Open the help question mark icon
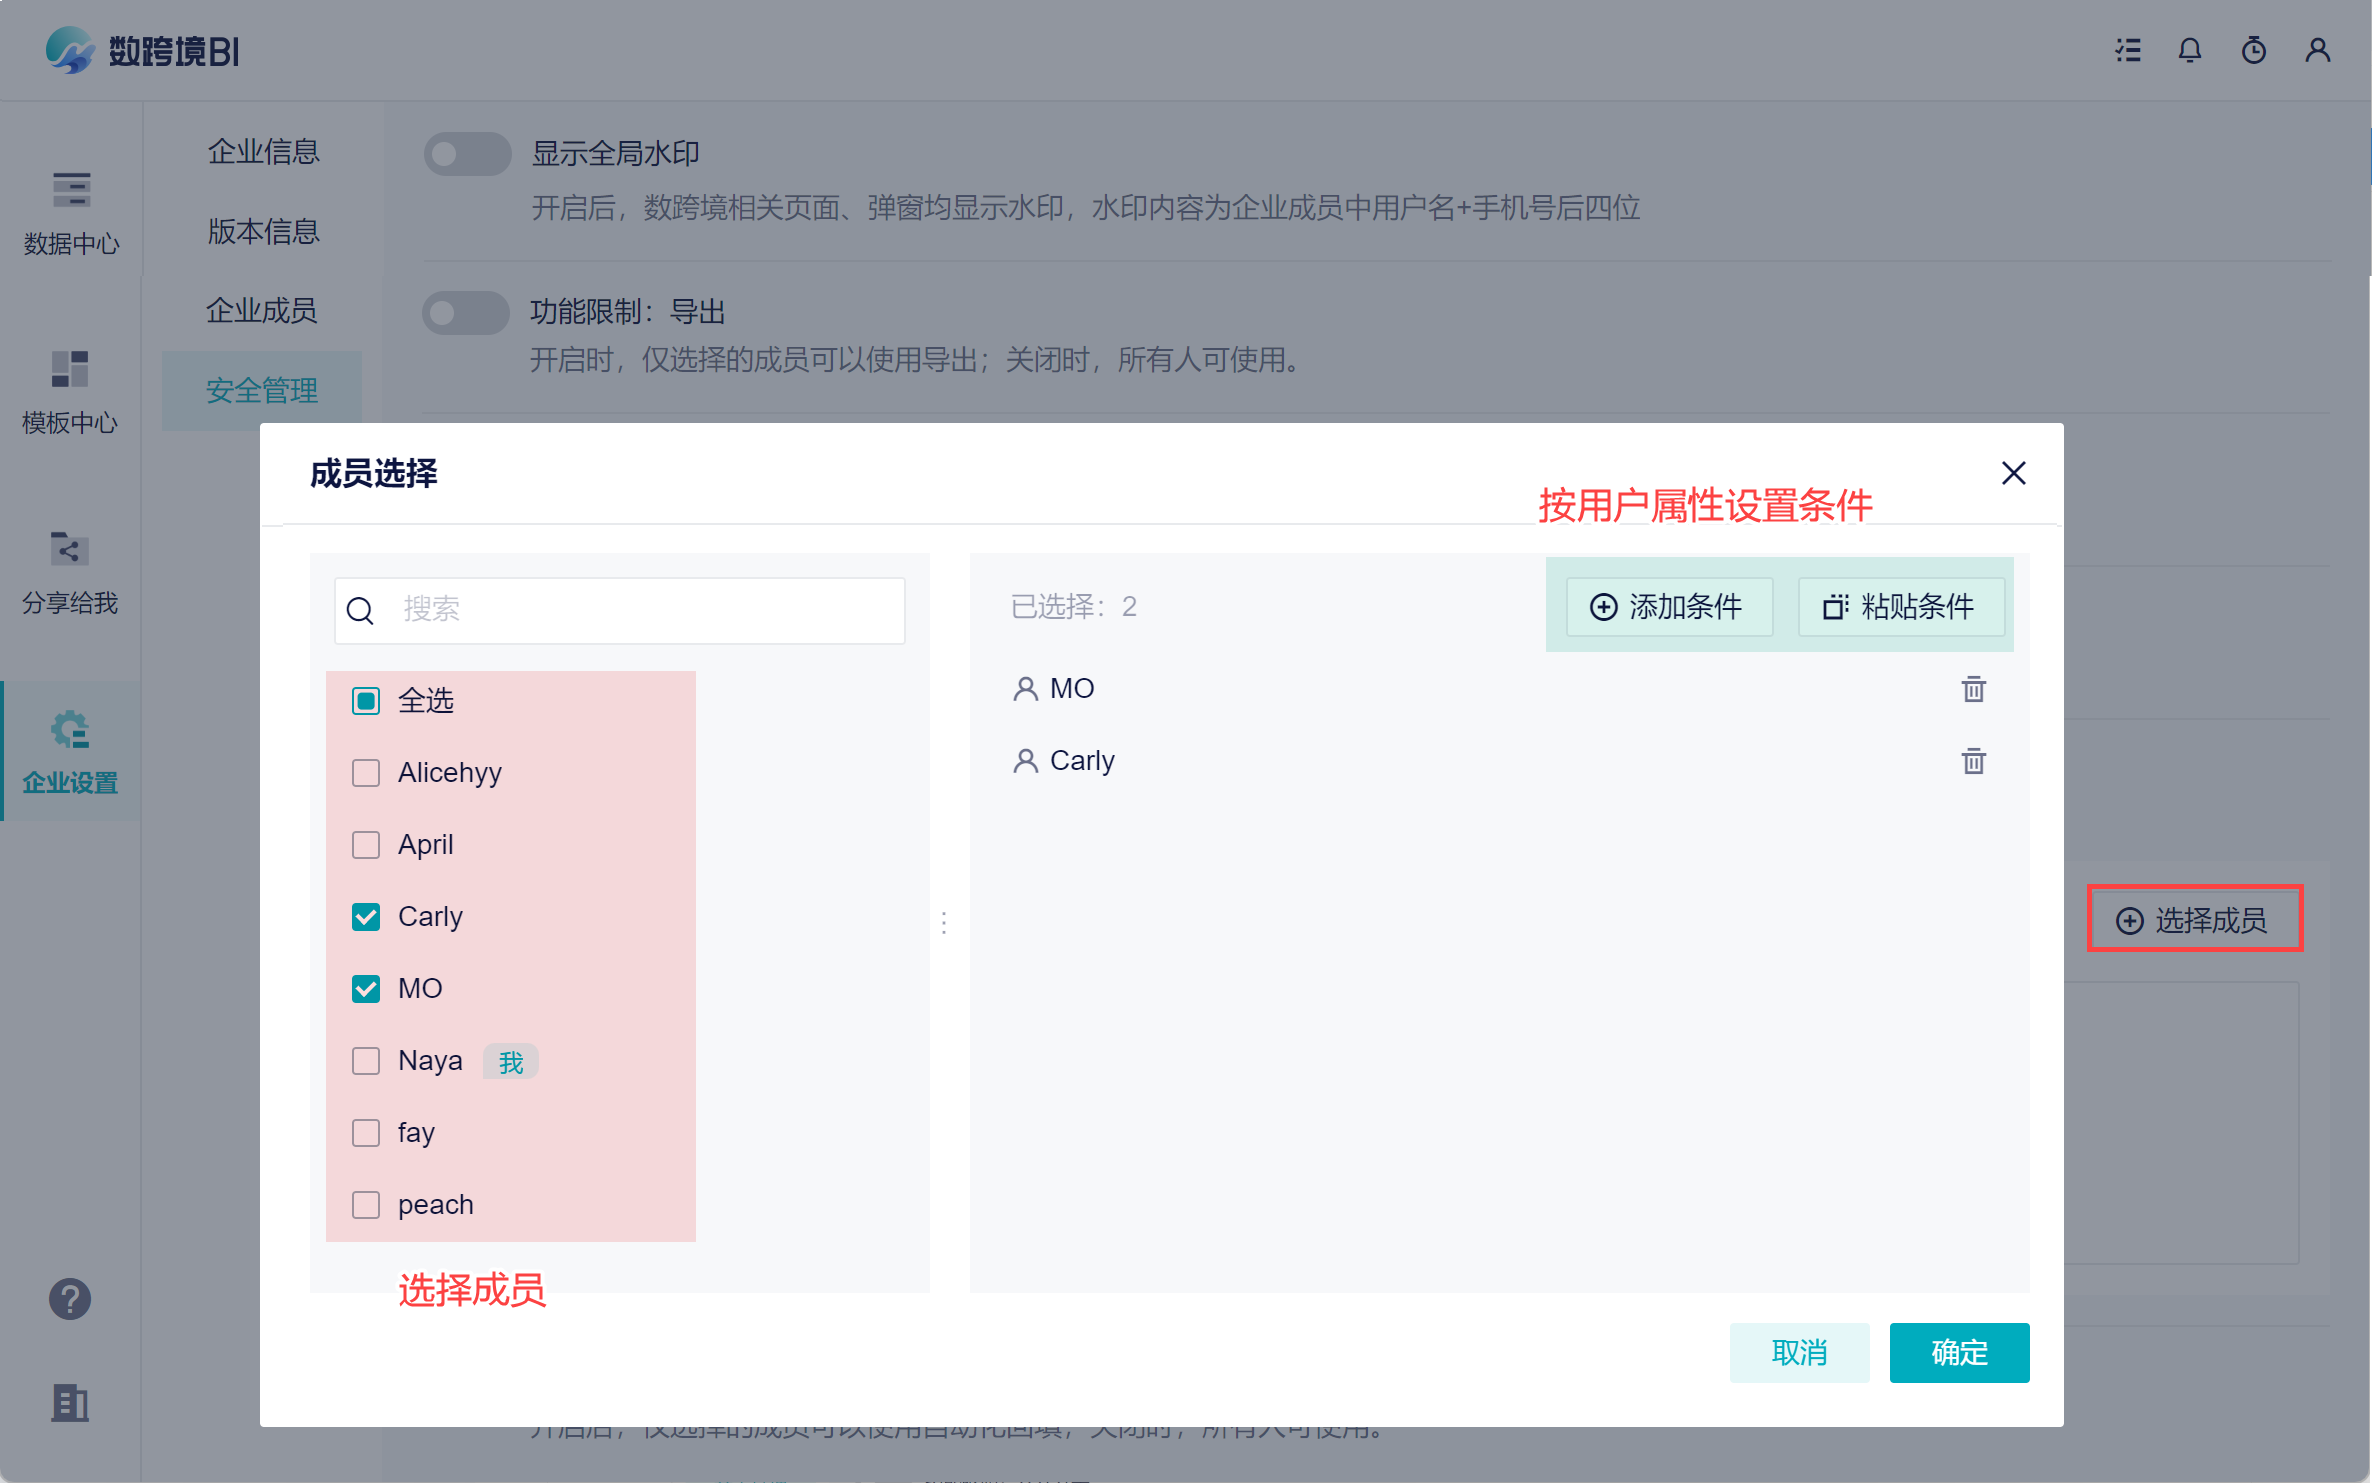Image resolution: width=2372 pixels, height=1483 pixels. [70, 1299]
